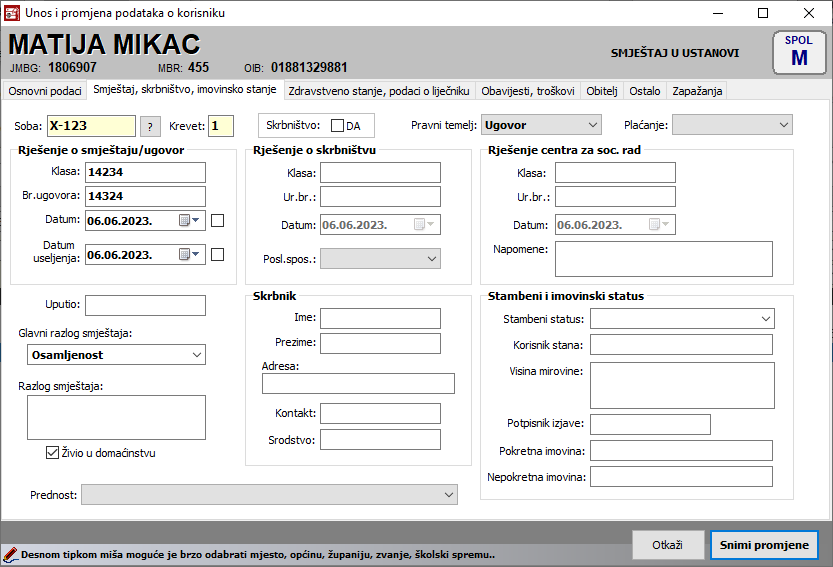Toggle checkbox next to Datum useljenja
This screenshot has height=567, width=833.
tap(218, 255)
